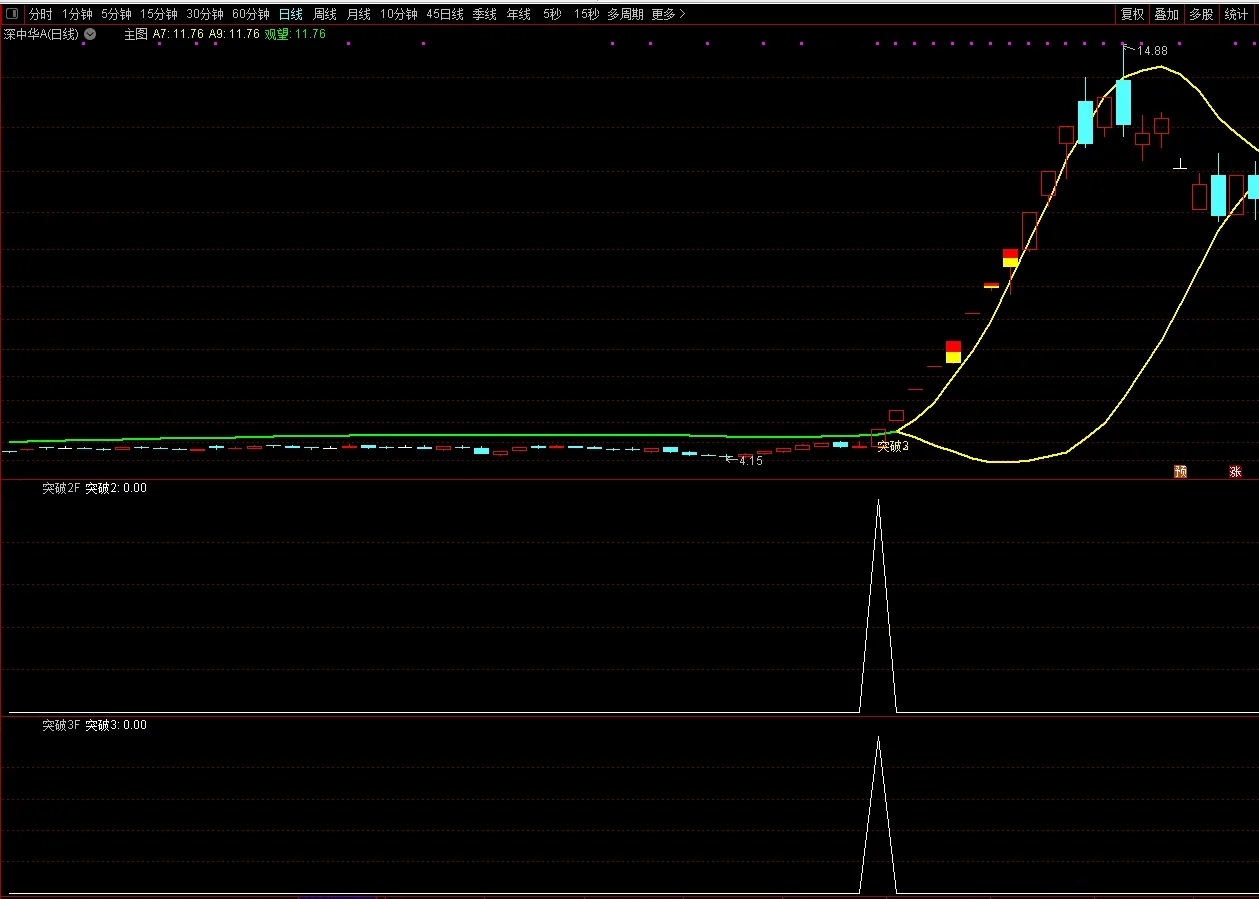Click the 4.15 low price marker
Screen dimensions: 1259x899
click(750, 461)
